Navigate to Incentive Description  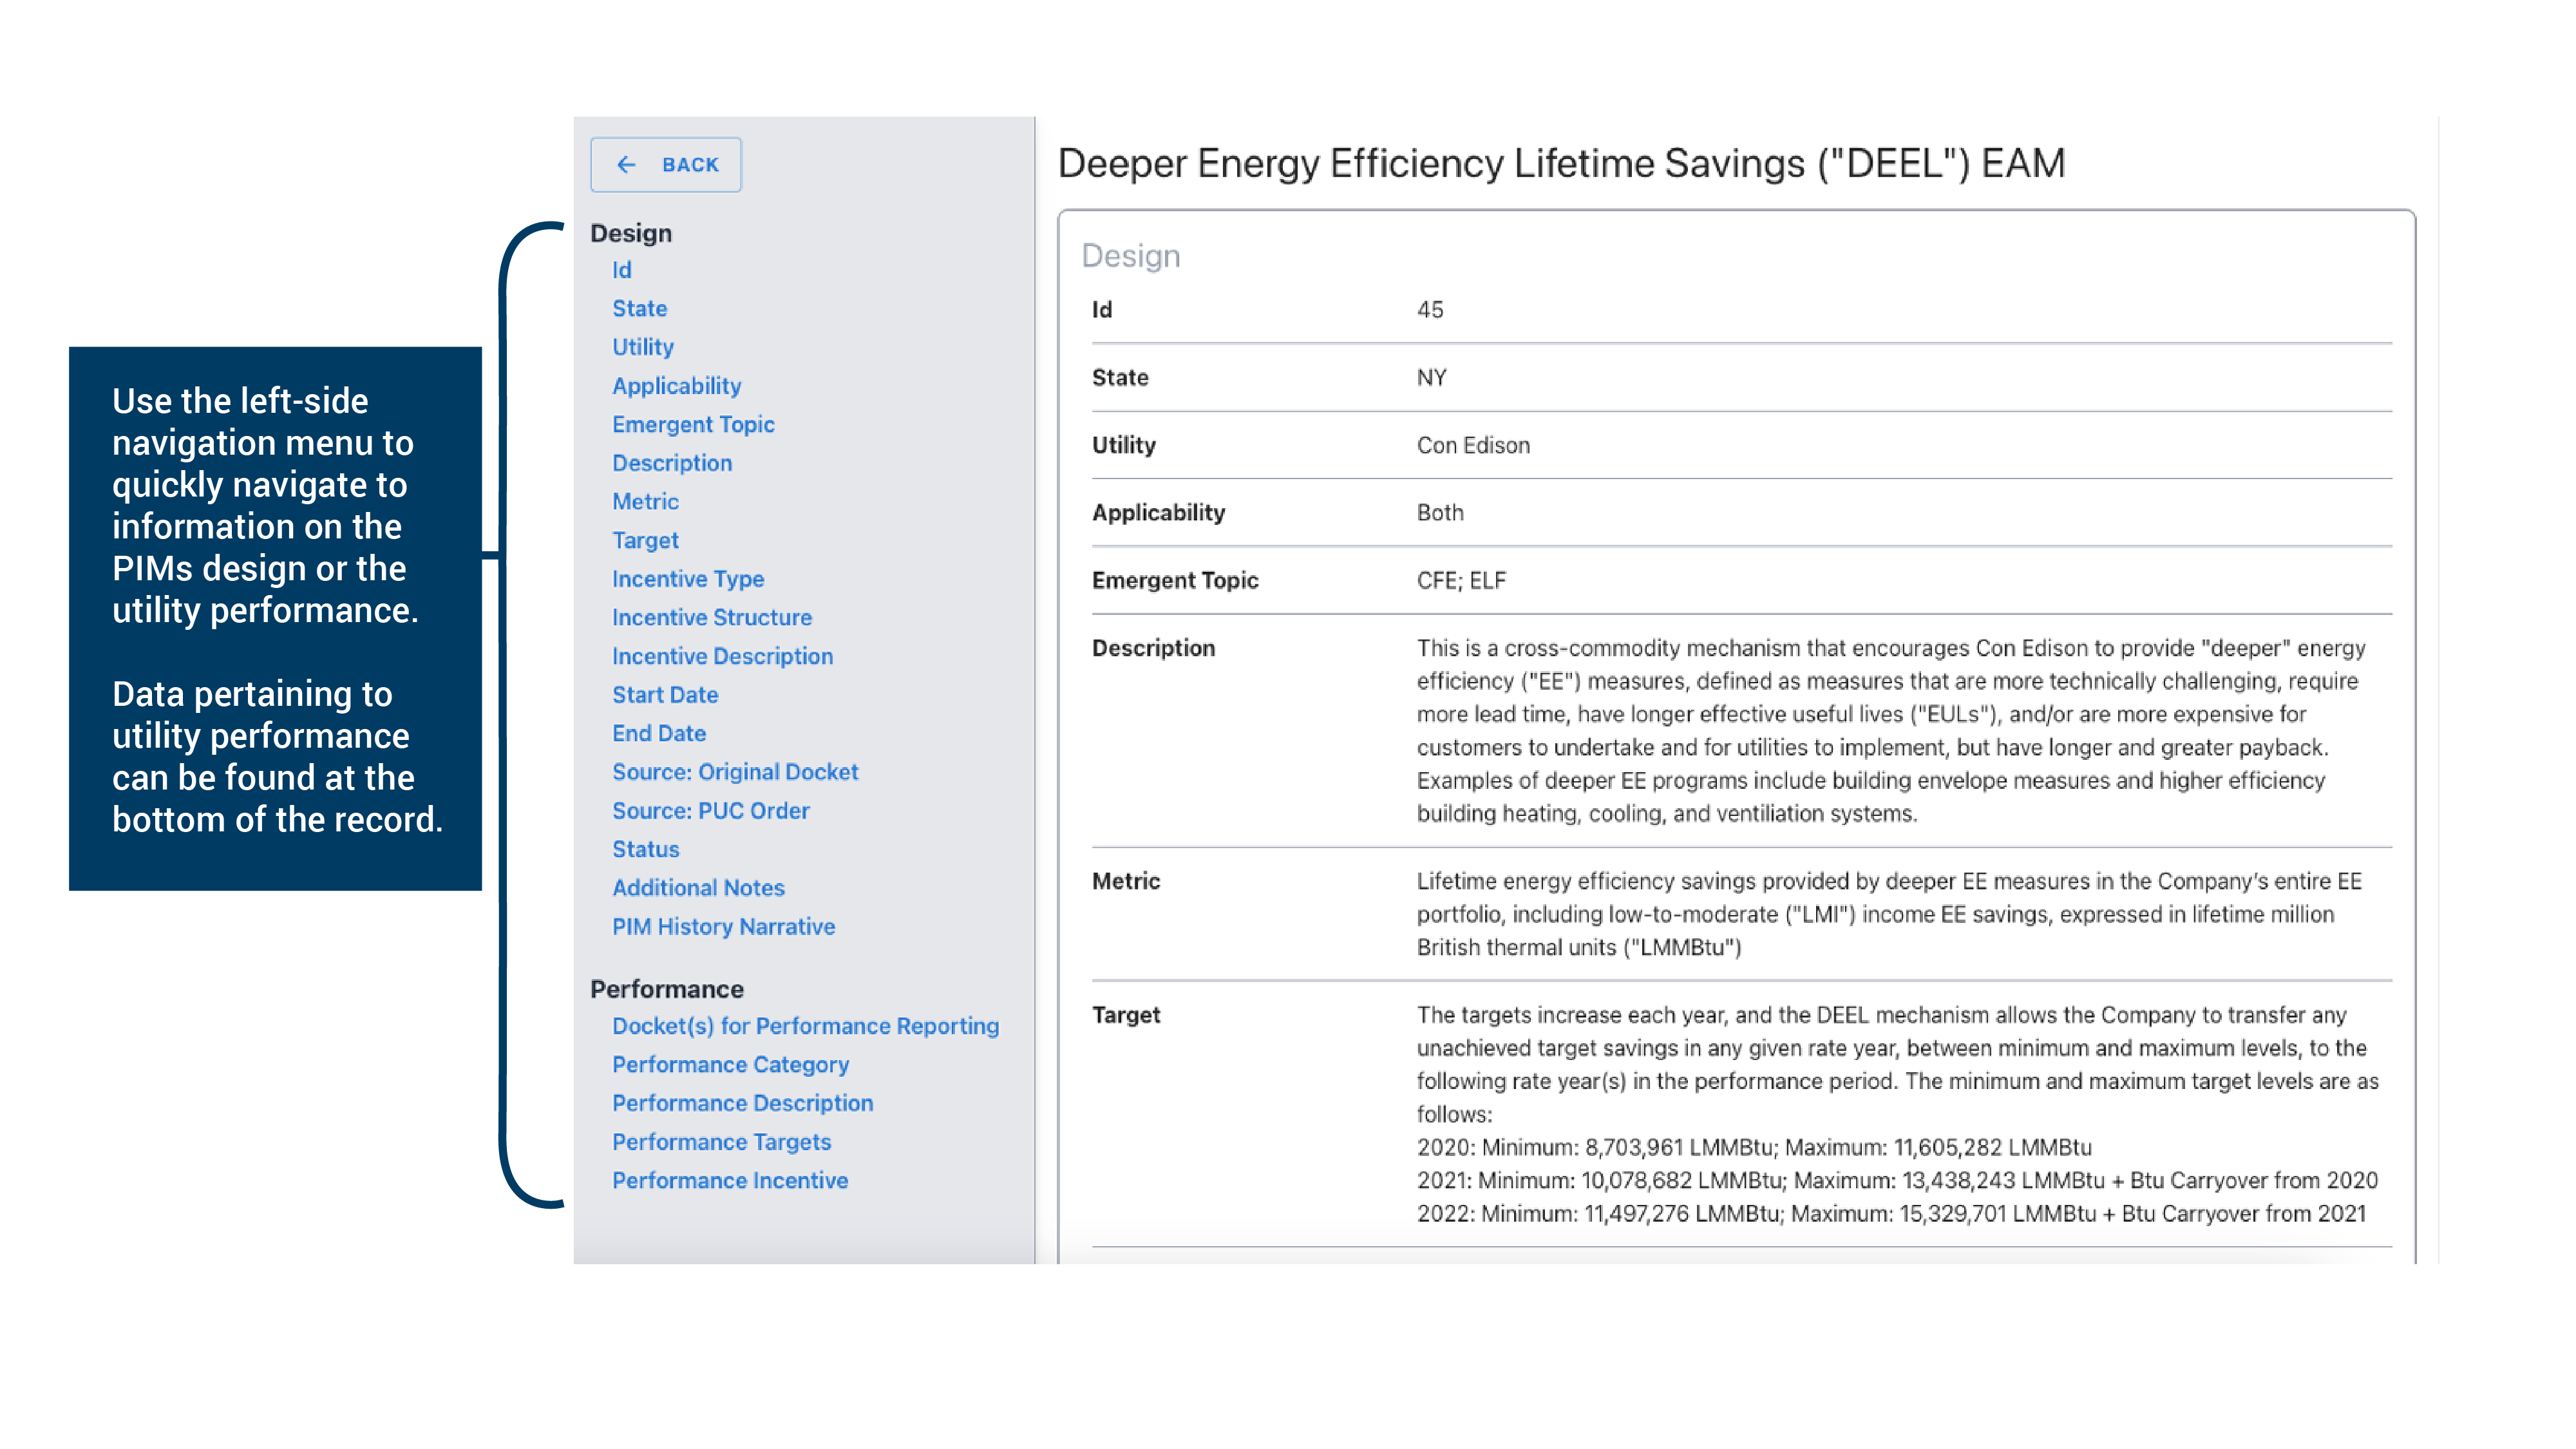coord(723,656)
